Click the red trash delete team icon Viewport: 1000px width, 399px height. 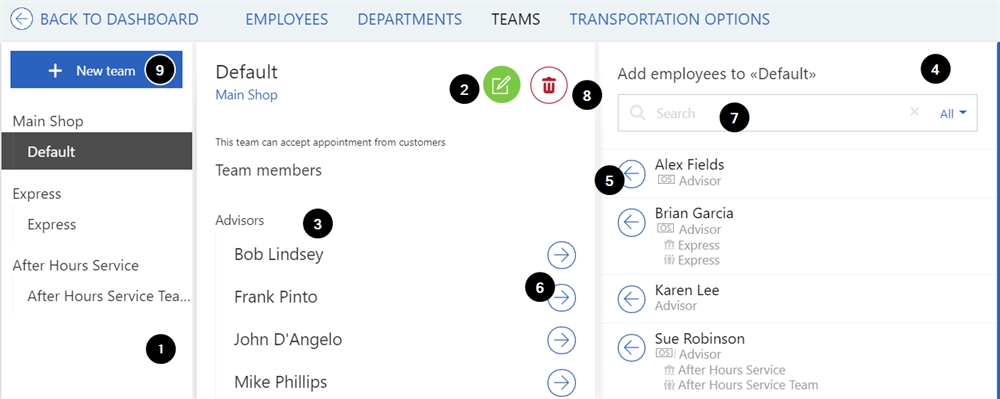(x=548, y=85)
